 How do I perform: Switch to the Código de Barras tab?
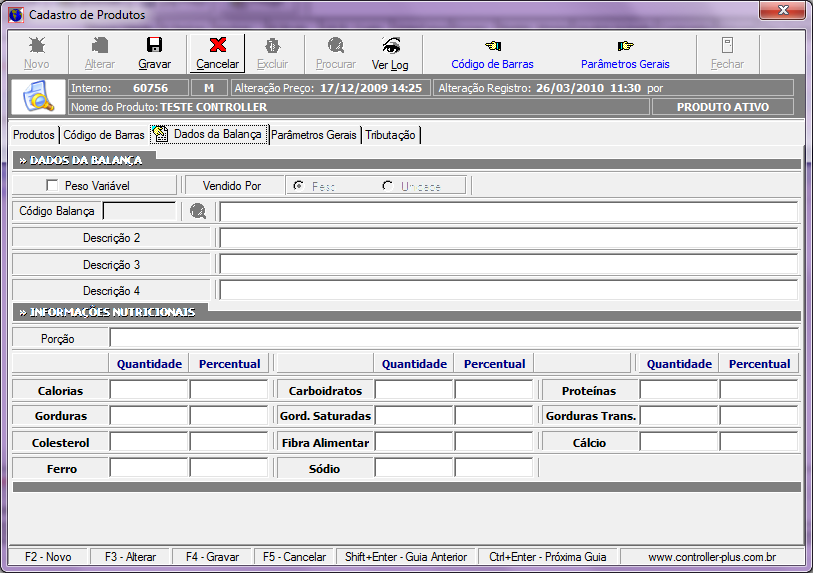point(104,135)
